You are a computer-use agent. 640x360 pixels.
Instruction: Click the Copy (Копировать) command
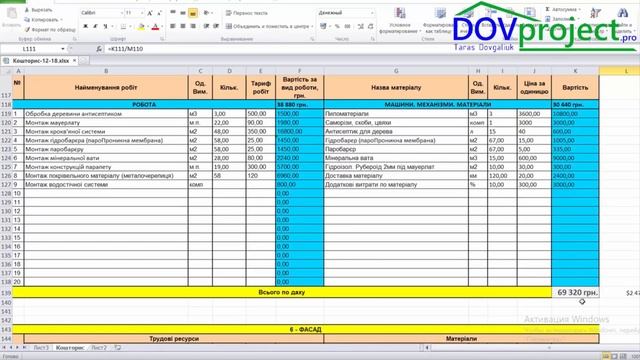point(42,20)
